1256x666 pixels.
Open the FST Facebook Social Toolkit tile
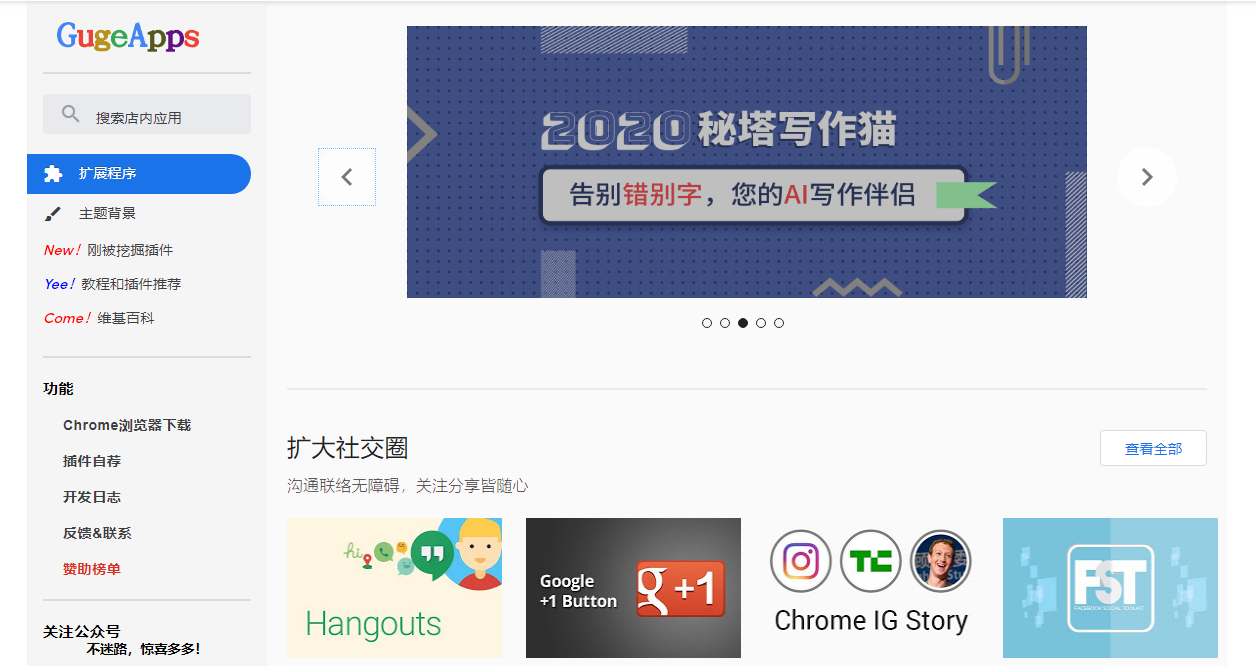point(1110,588)
